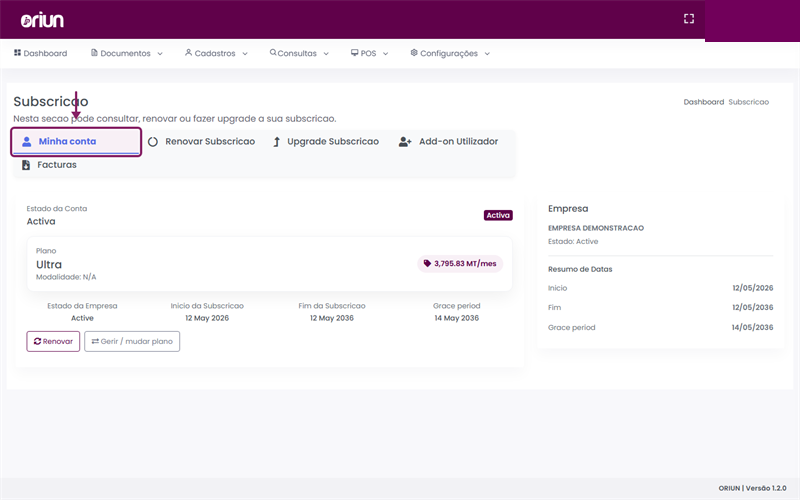
Task: Click the Facturas document icon
Action: [x=26, y=165]
